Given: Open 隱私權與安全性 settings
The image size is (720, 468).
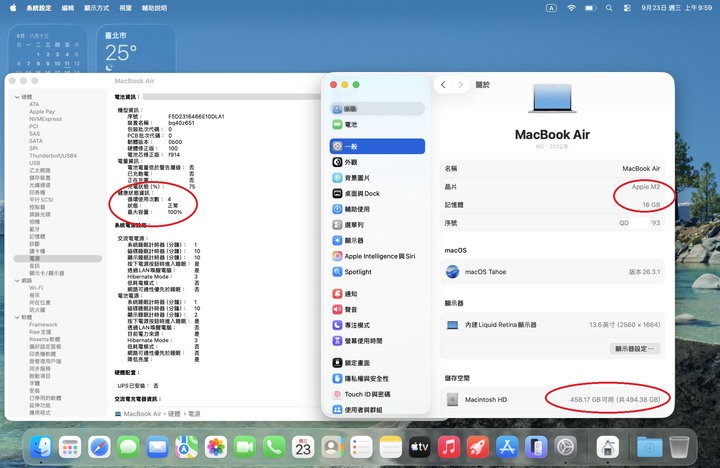Looking at the screenshot, I should point(377,378).
